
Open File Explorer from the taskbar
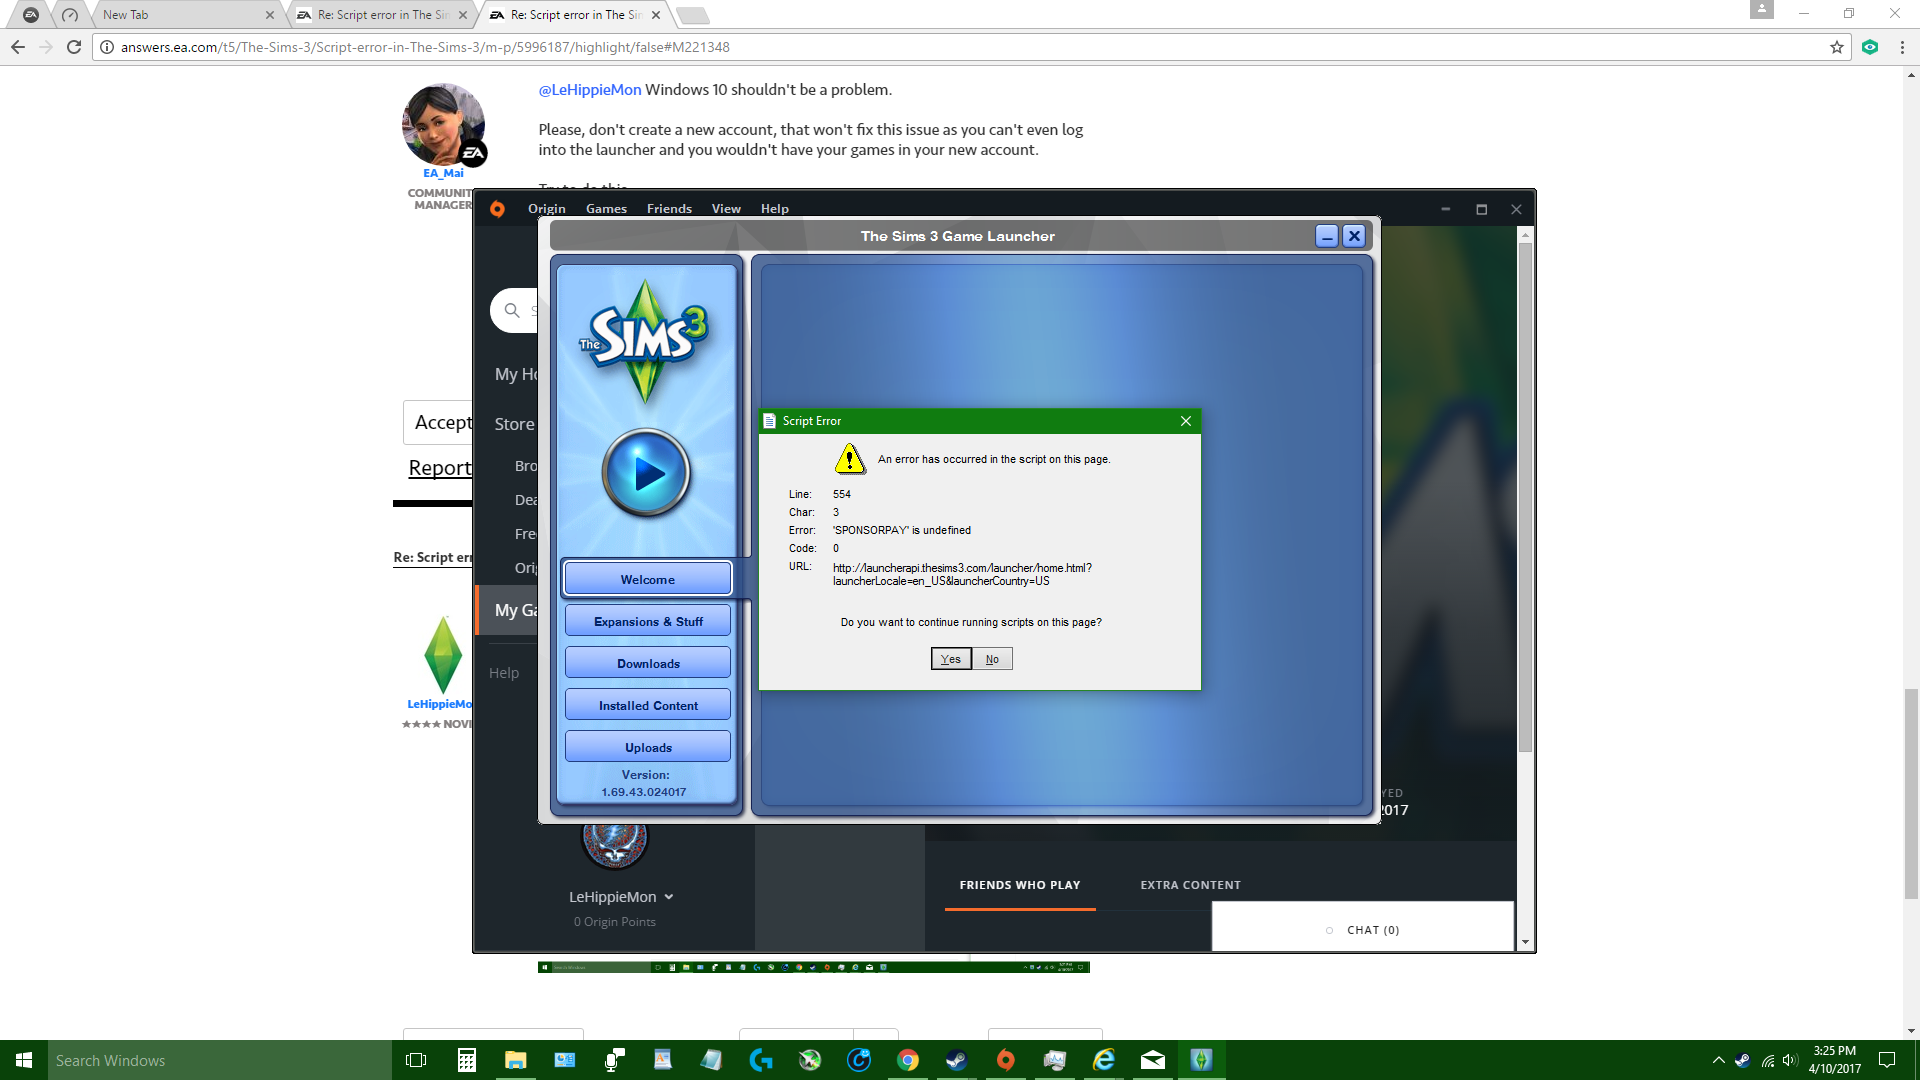click(515, 1060)
